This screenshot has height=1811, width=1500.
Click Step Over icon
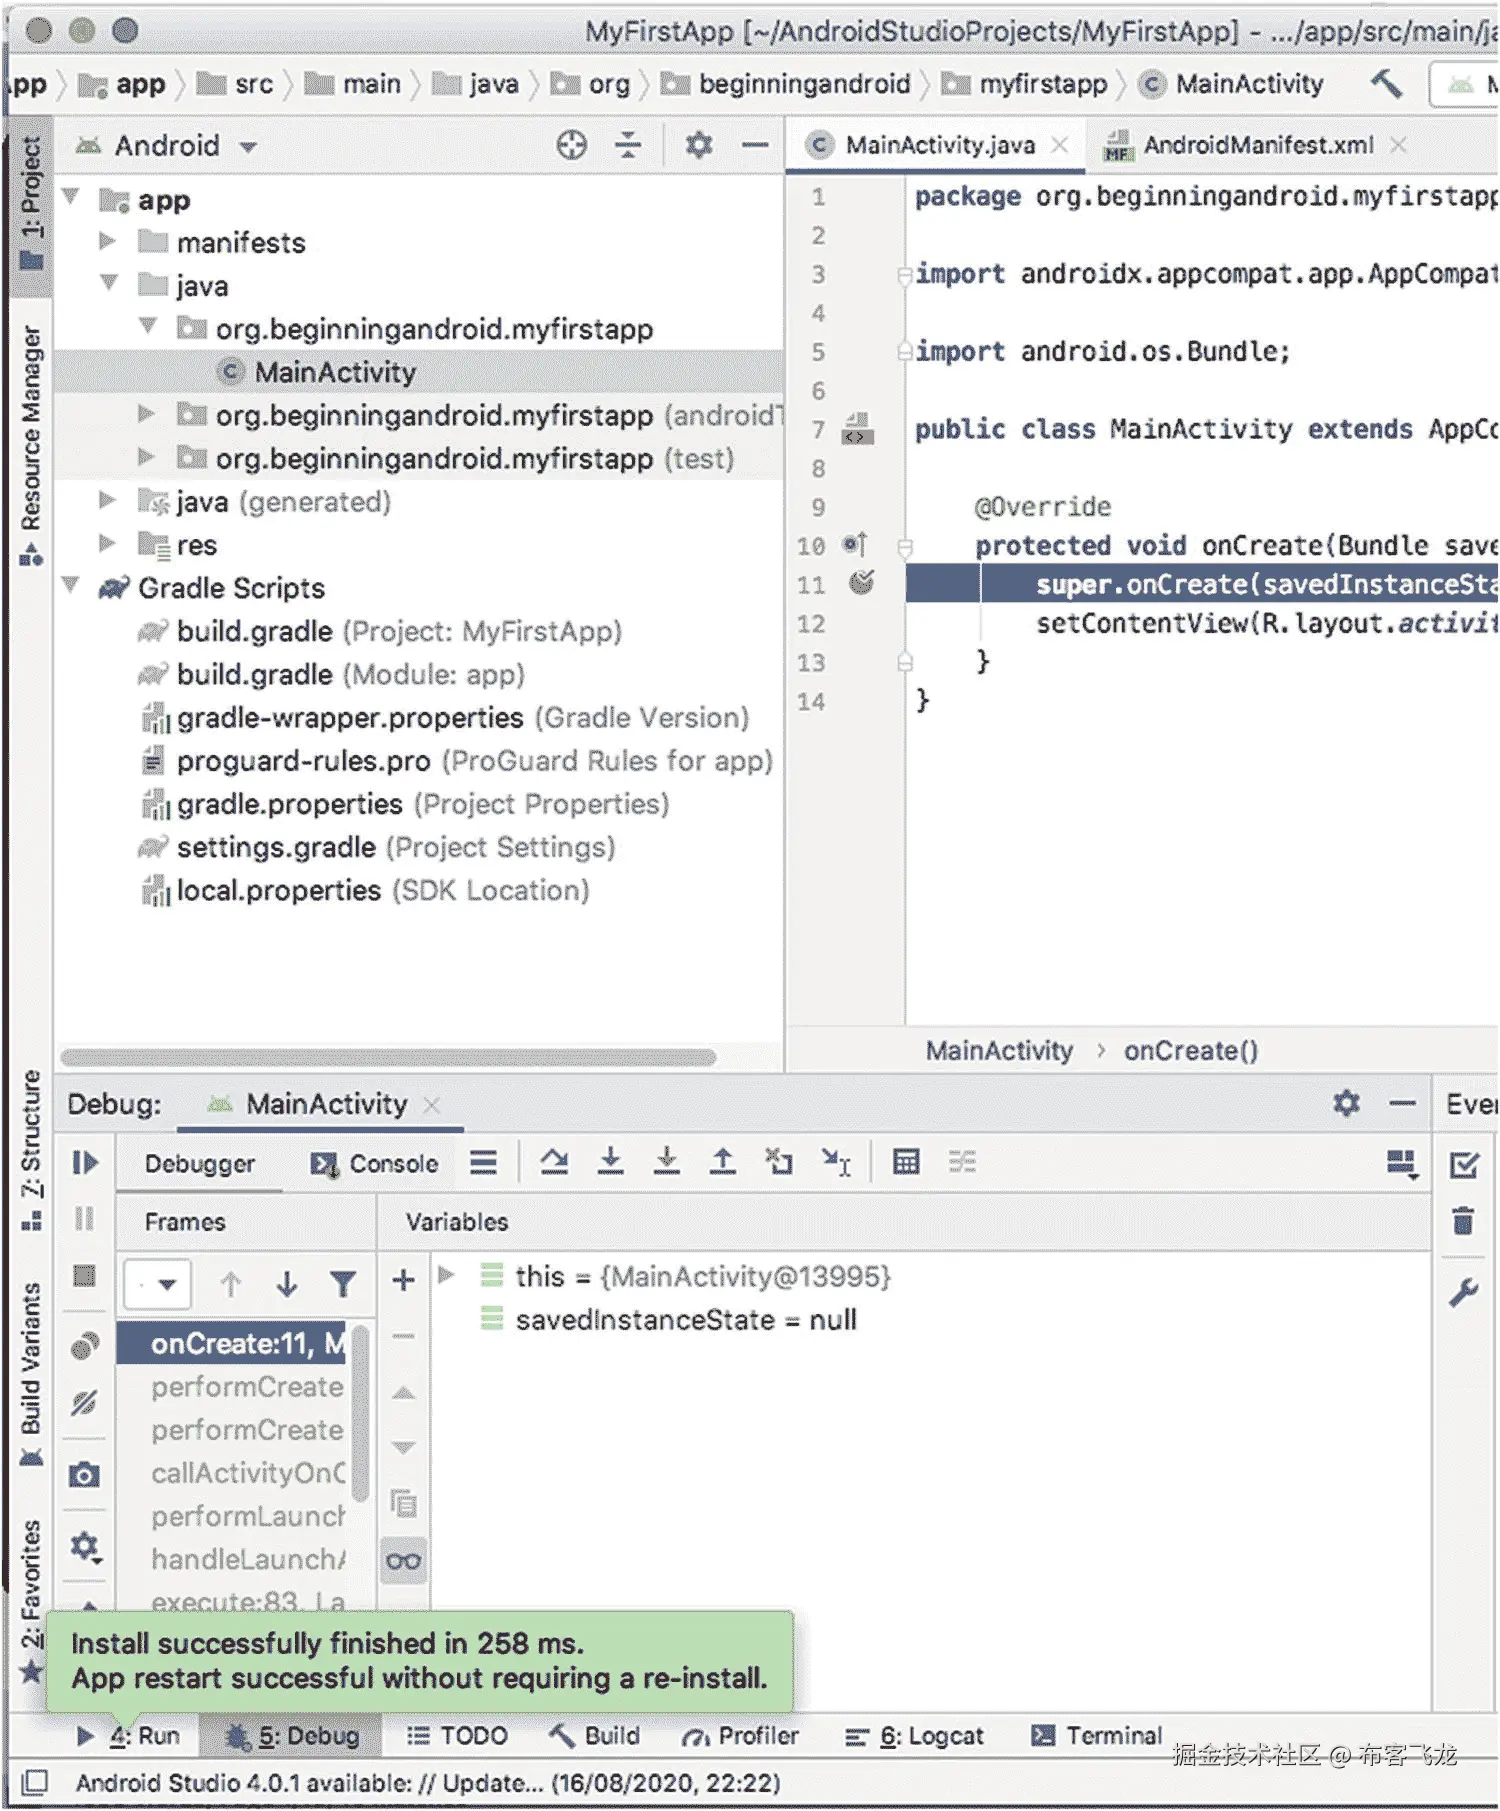click(554, 1162)
